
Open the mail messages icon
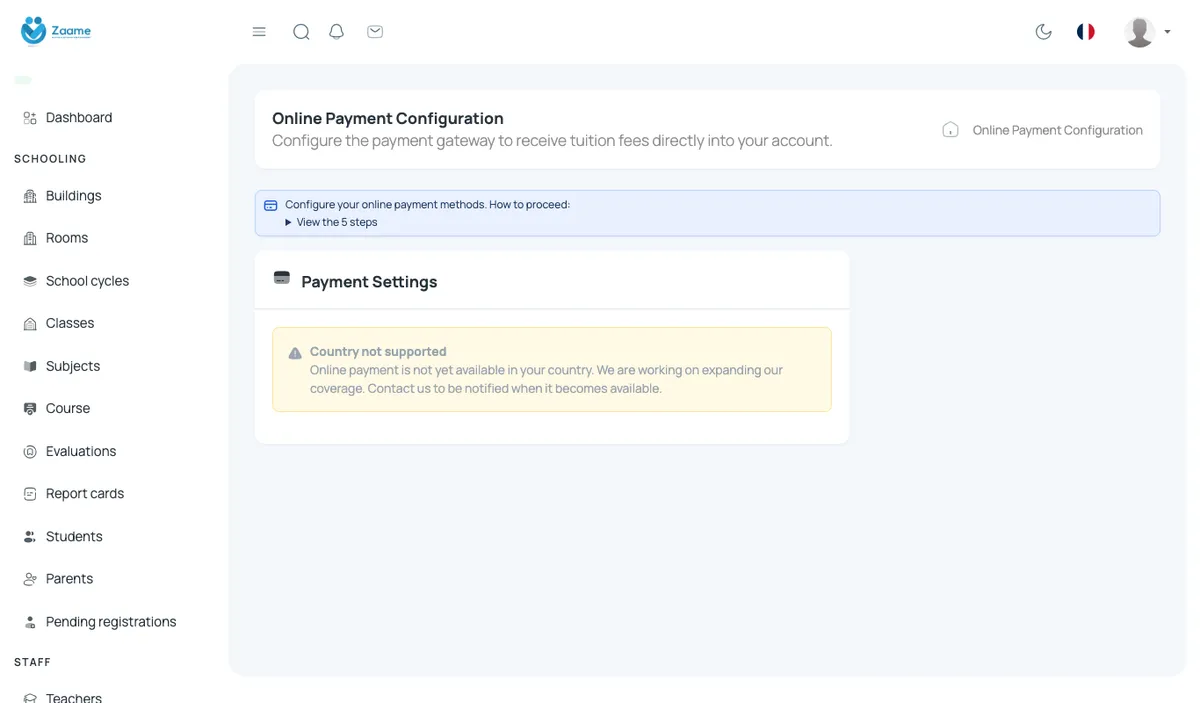(x=375, y=32)
